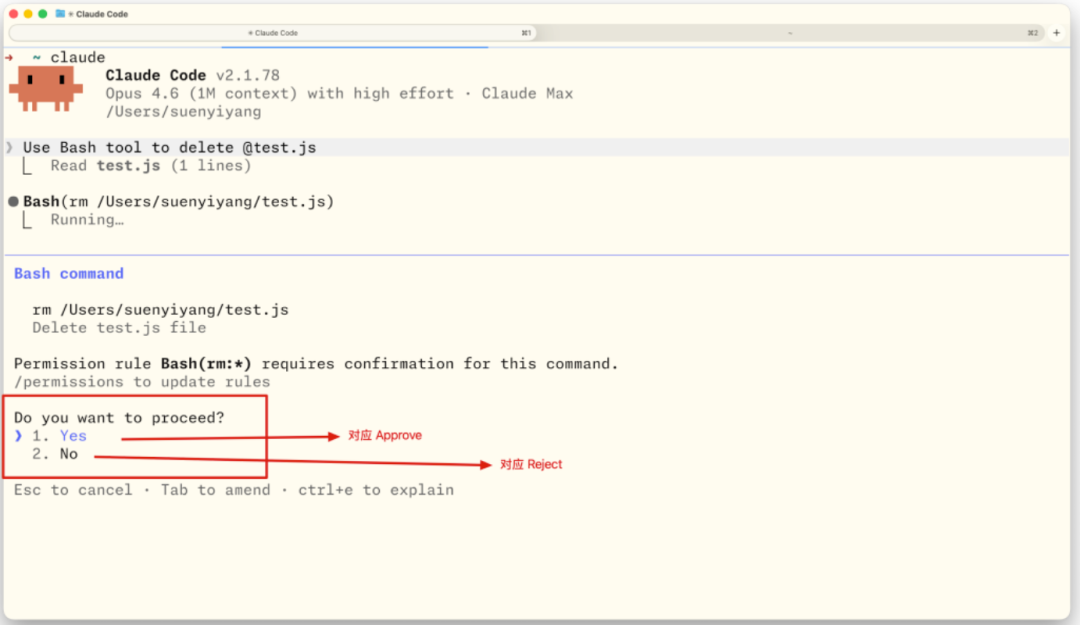The height and width of the screenshot is (625, 1080).
Task: Click the folder icon in title bar
Action: (x=60, y=14)
